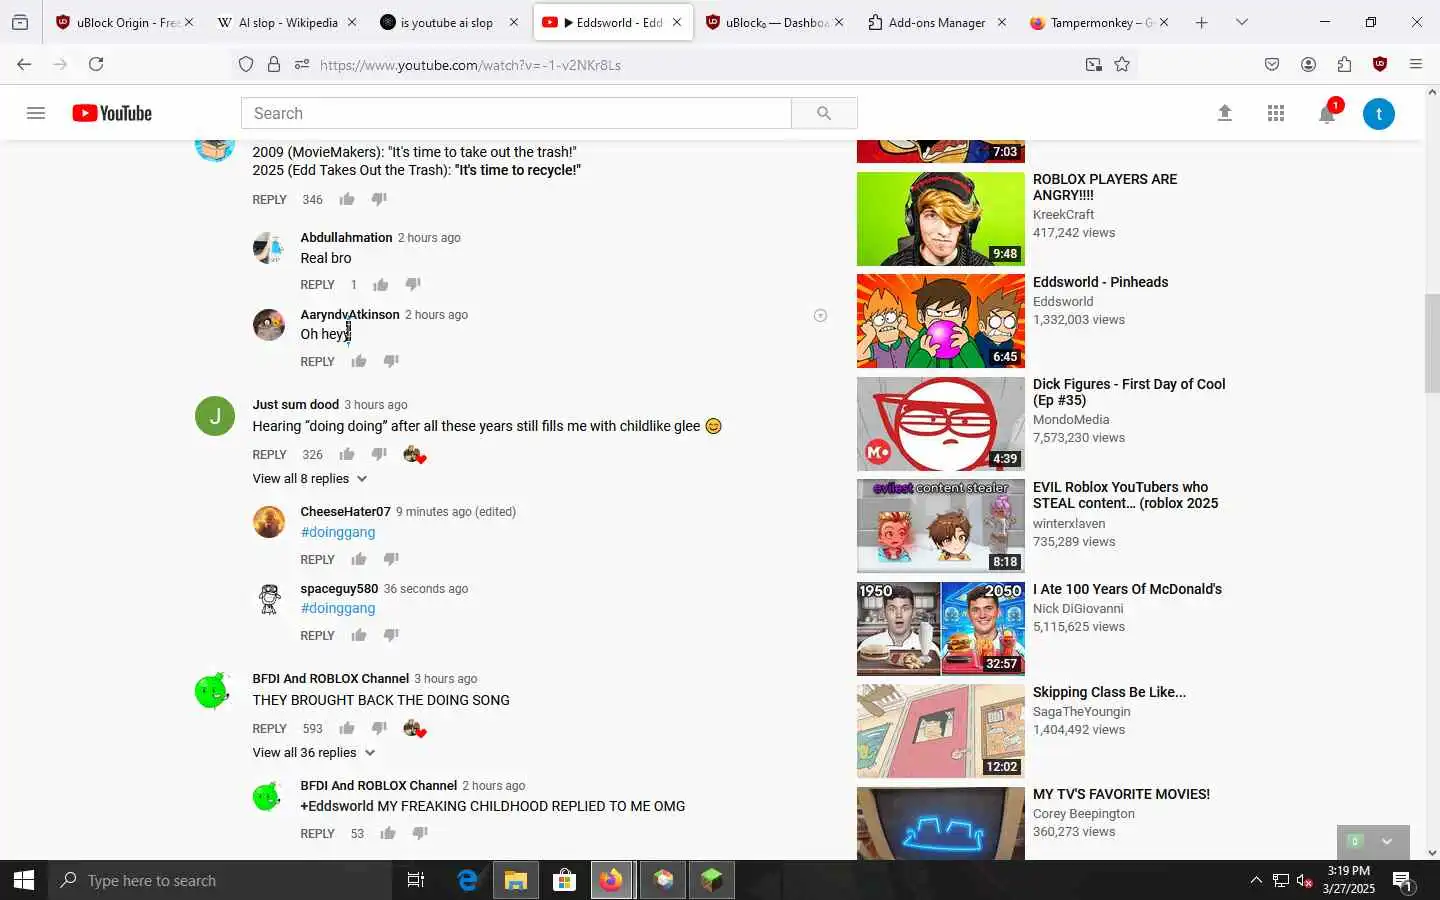The height and width of the screenshot is (900, 1440).
Task: Click the page vertical scrollbar thumb
Action: [1432, 344]
